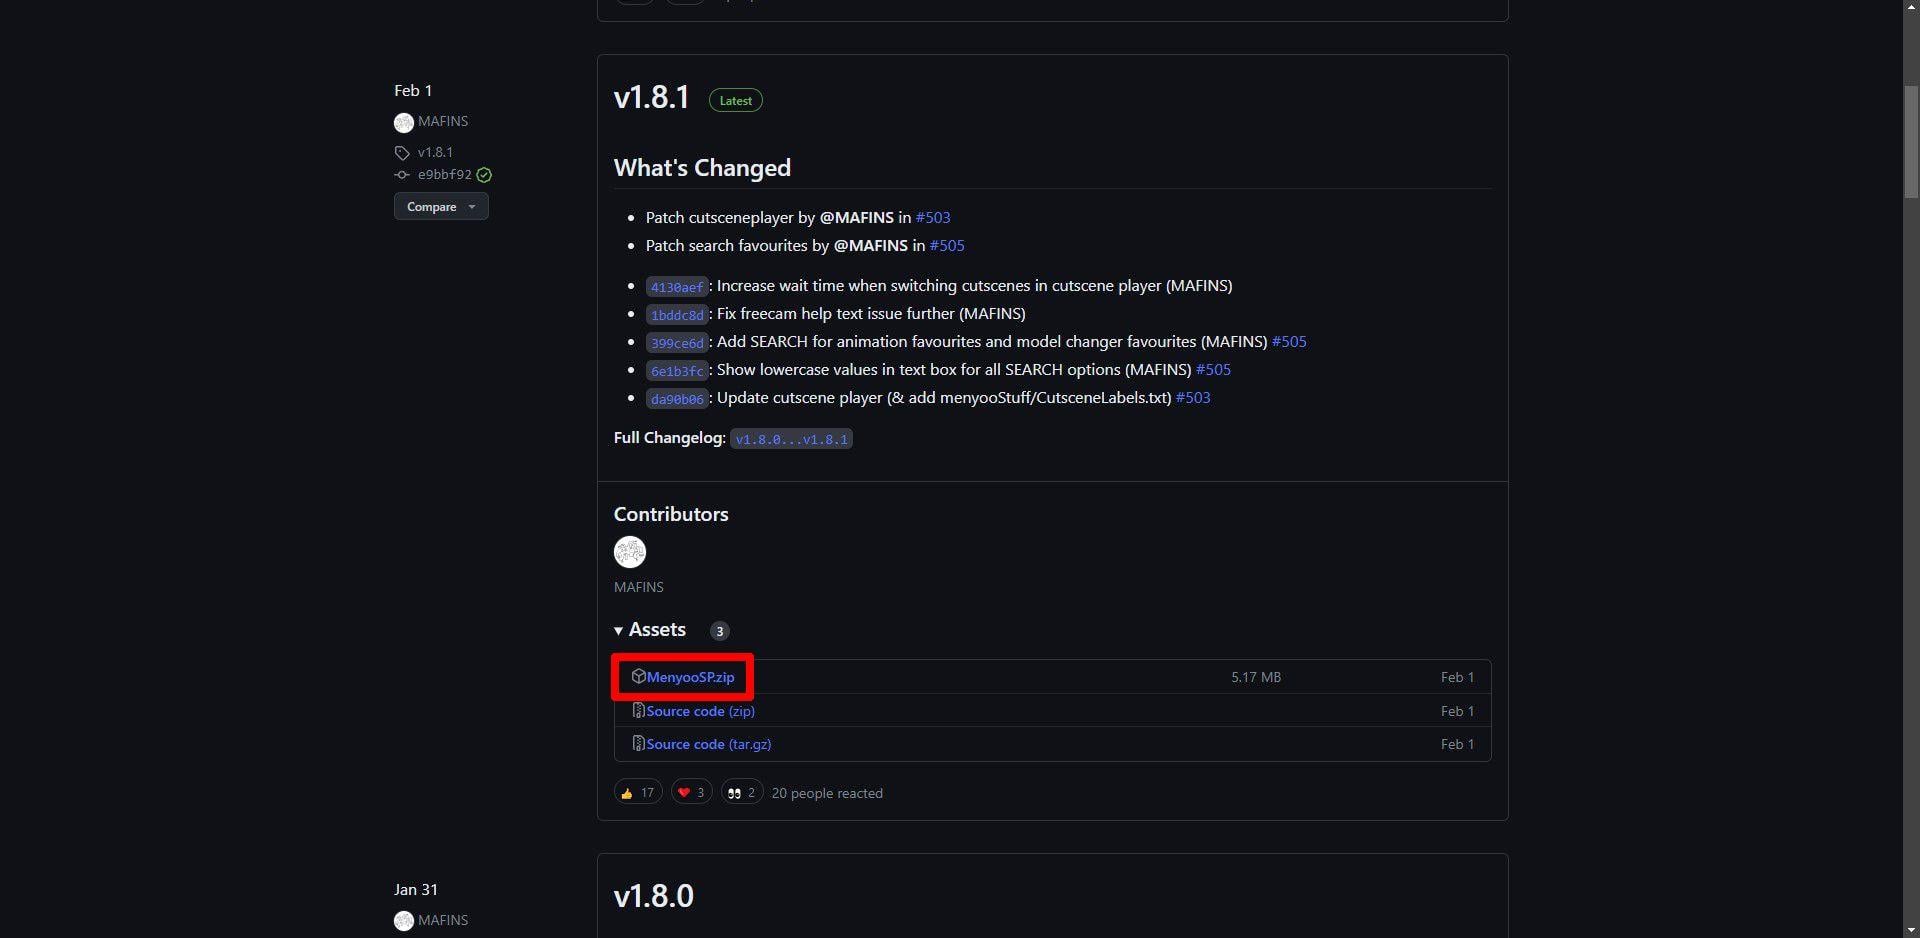Click the verified checkmark badge beside e9bbf92
This screenshot has width=1920, height=938.
click(x=484, y=175)
